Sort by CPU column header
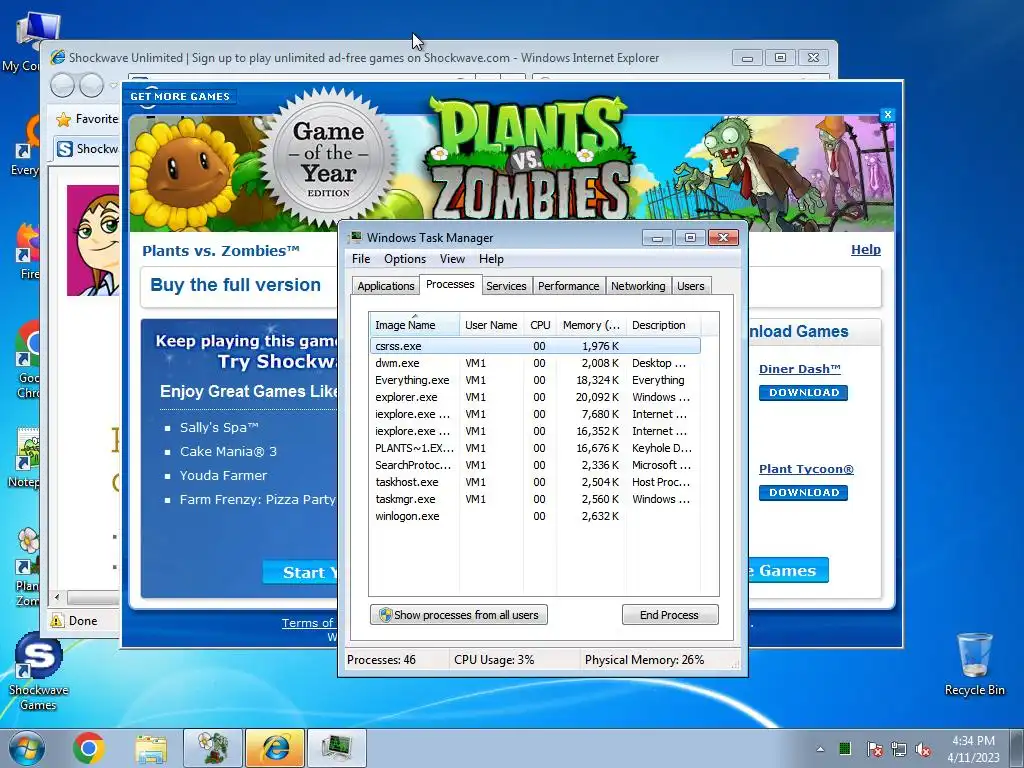 point(540,325)
